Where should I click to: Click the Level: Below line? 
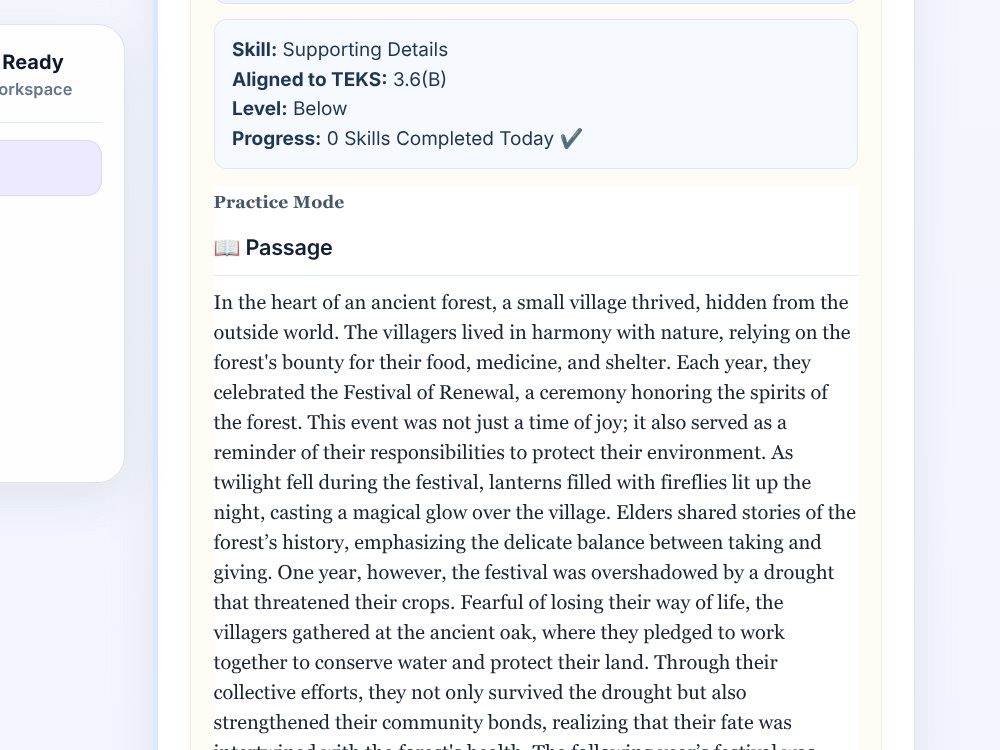290,108
